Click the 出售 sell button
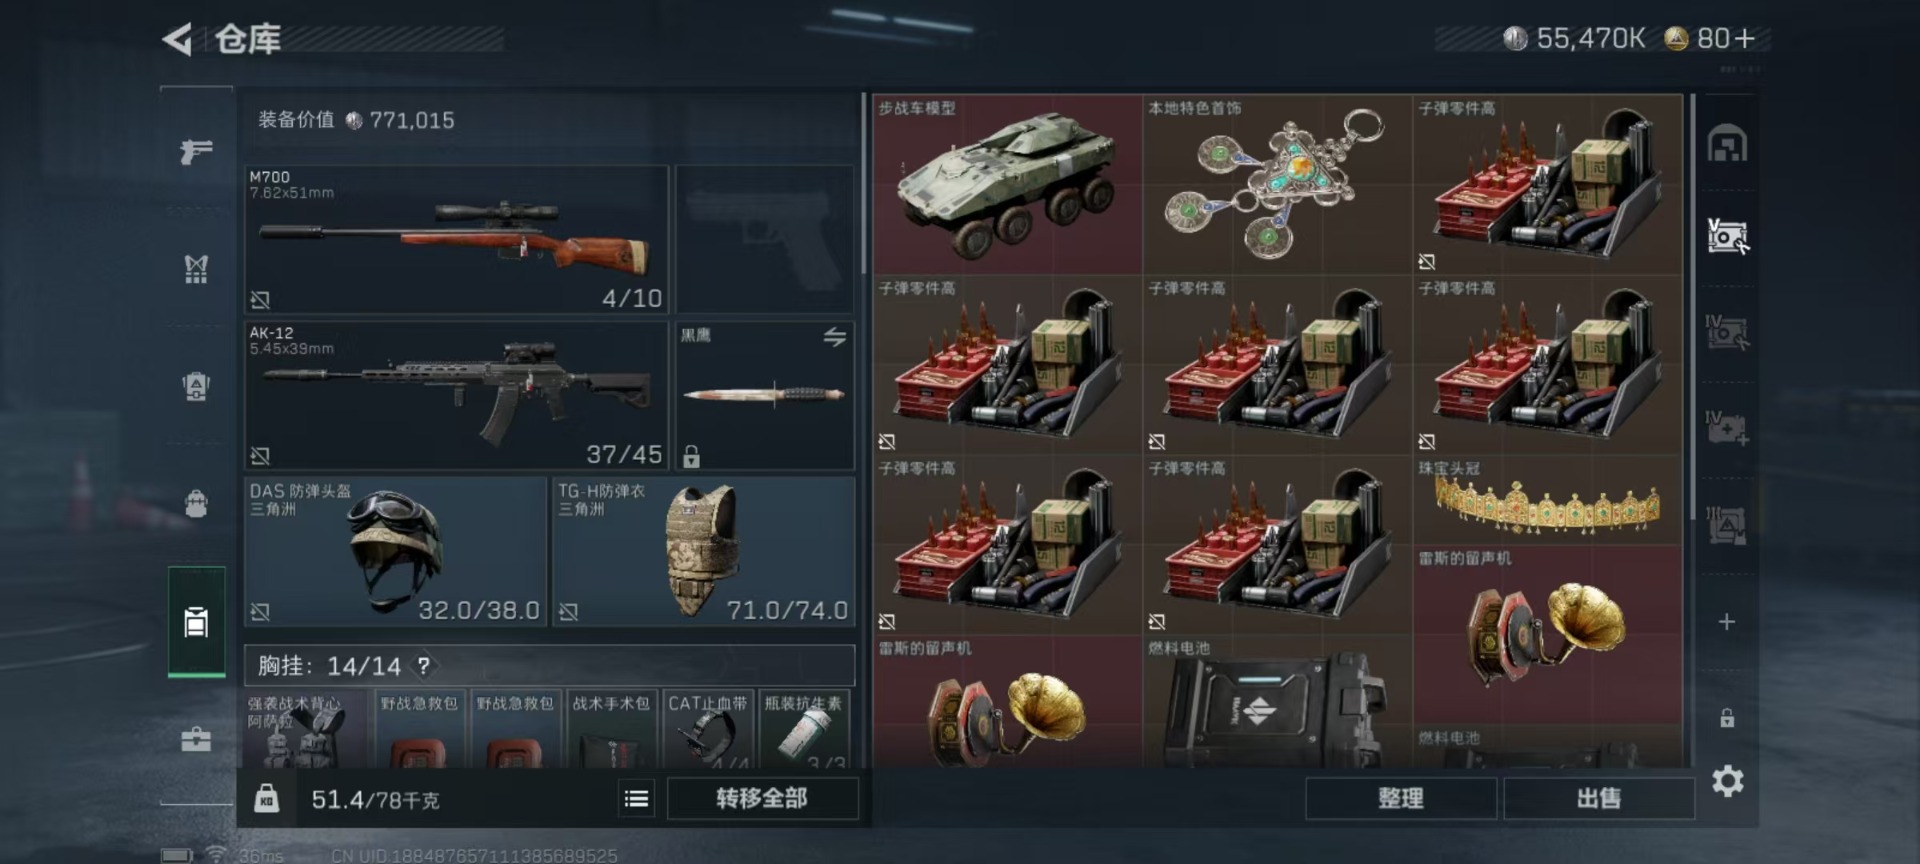This screenshot has width=1920, height=864. click(x=1598, y=798)
